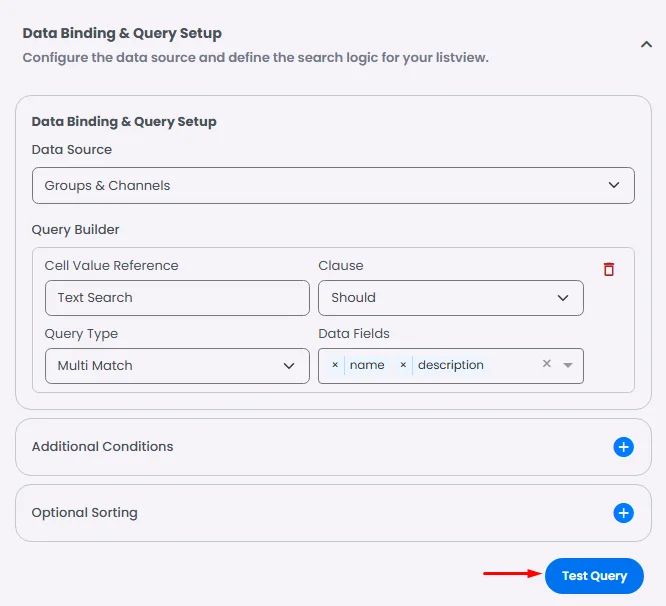Delete the query row with trash icon
The height and width of the screenshot is (606, 666).
(609, 269)
